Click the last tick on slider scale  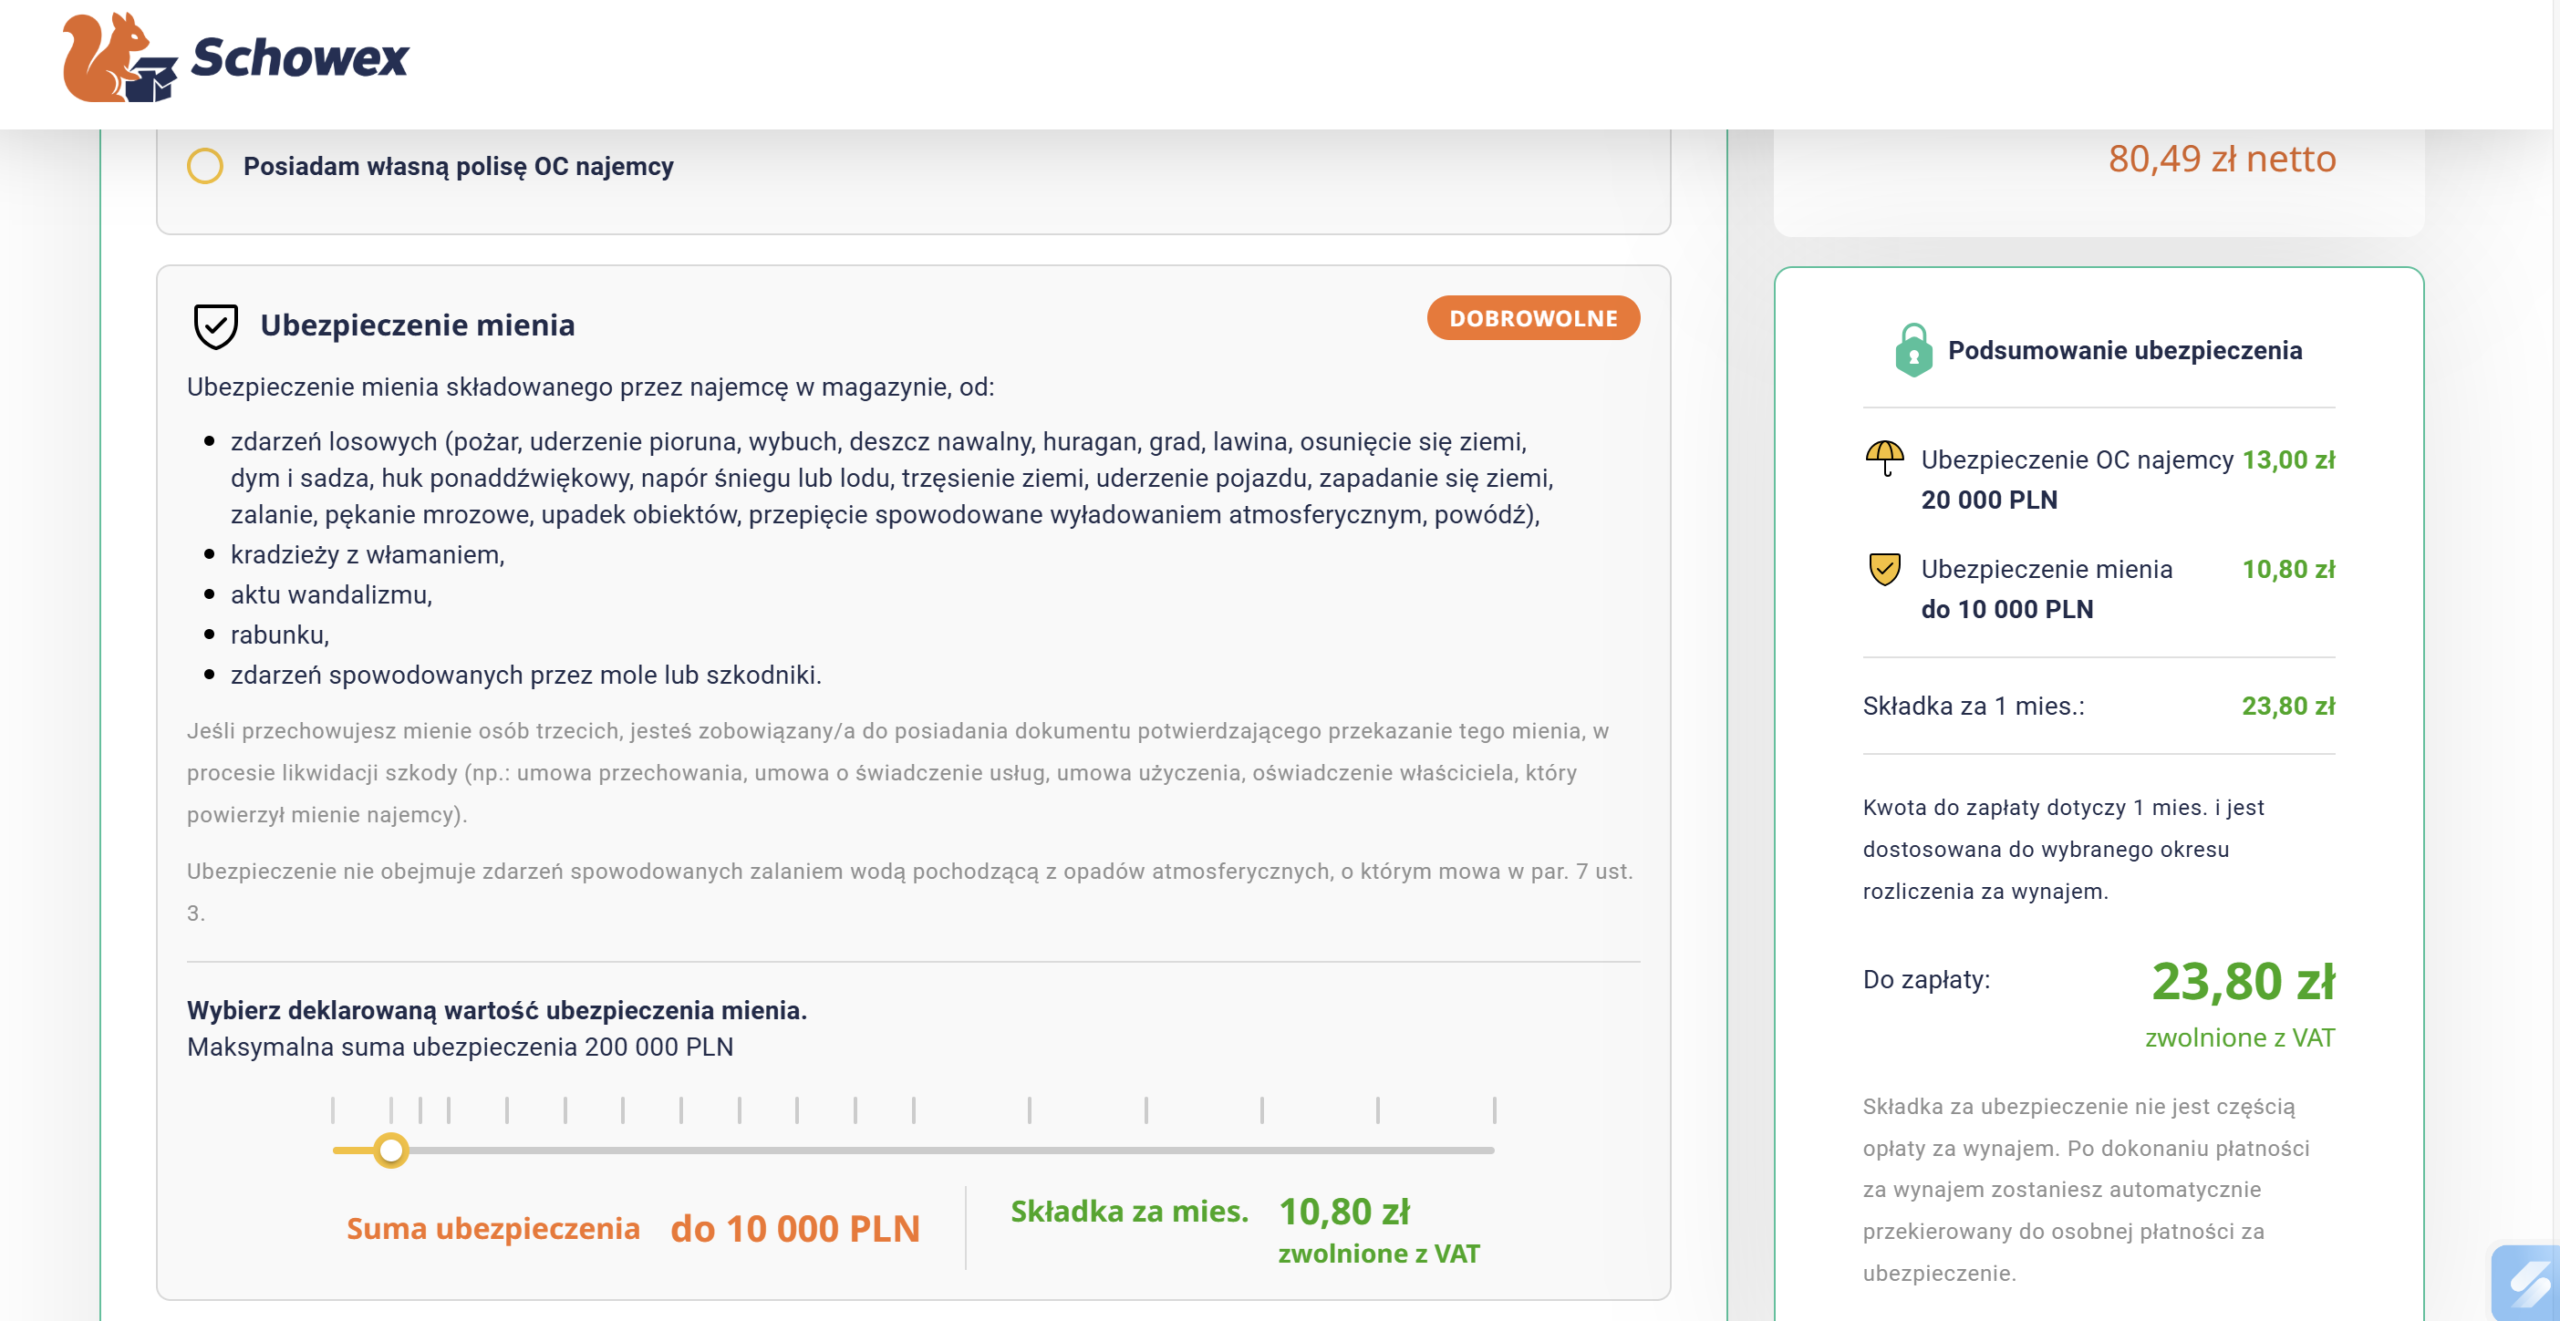pyautogui.click(x=1494, y=1110)
